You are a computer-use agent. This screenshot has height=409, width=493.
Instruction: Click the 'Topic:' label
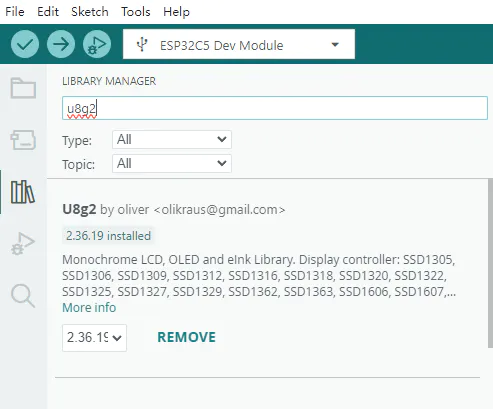click(x=78, y=164)
